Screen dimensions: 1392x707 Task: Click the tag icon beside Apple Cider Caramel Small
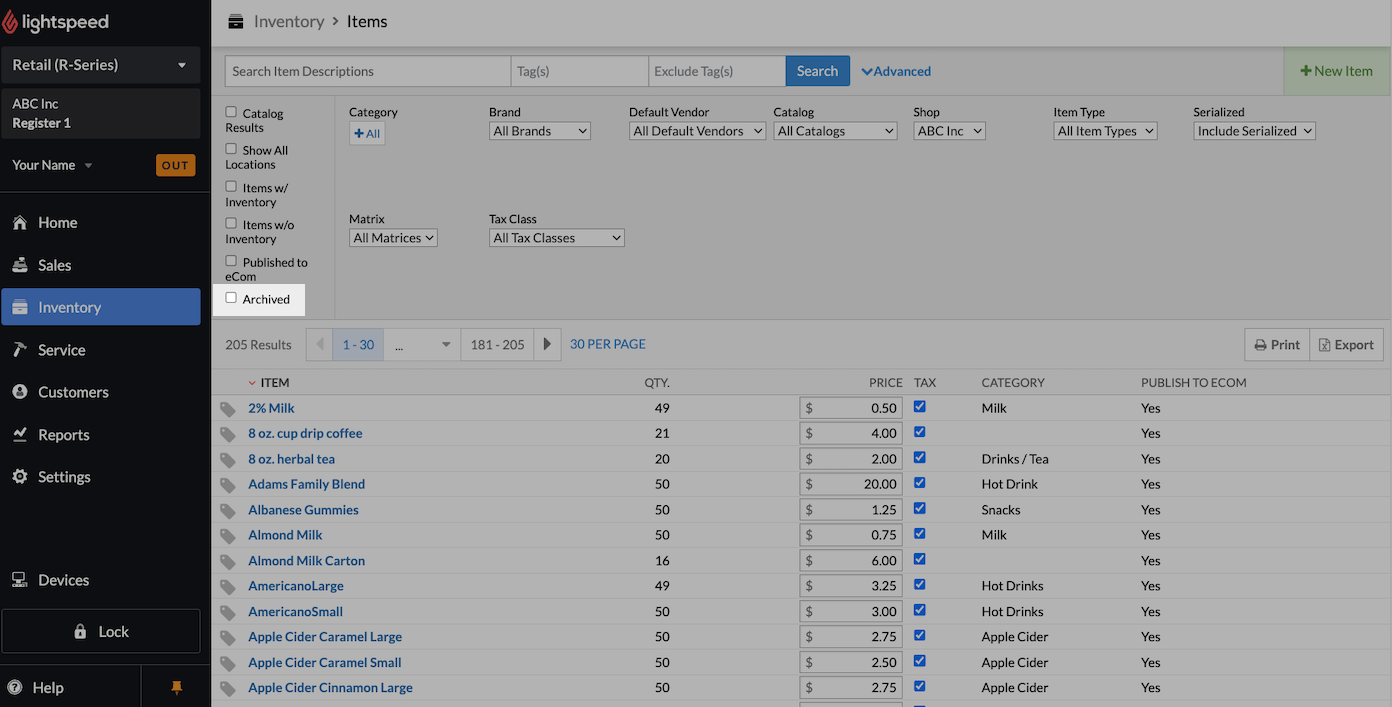[228, 663]
